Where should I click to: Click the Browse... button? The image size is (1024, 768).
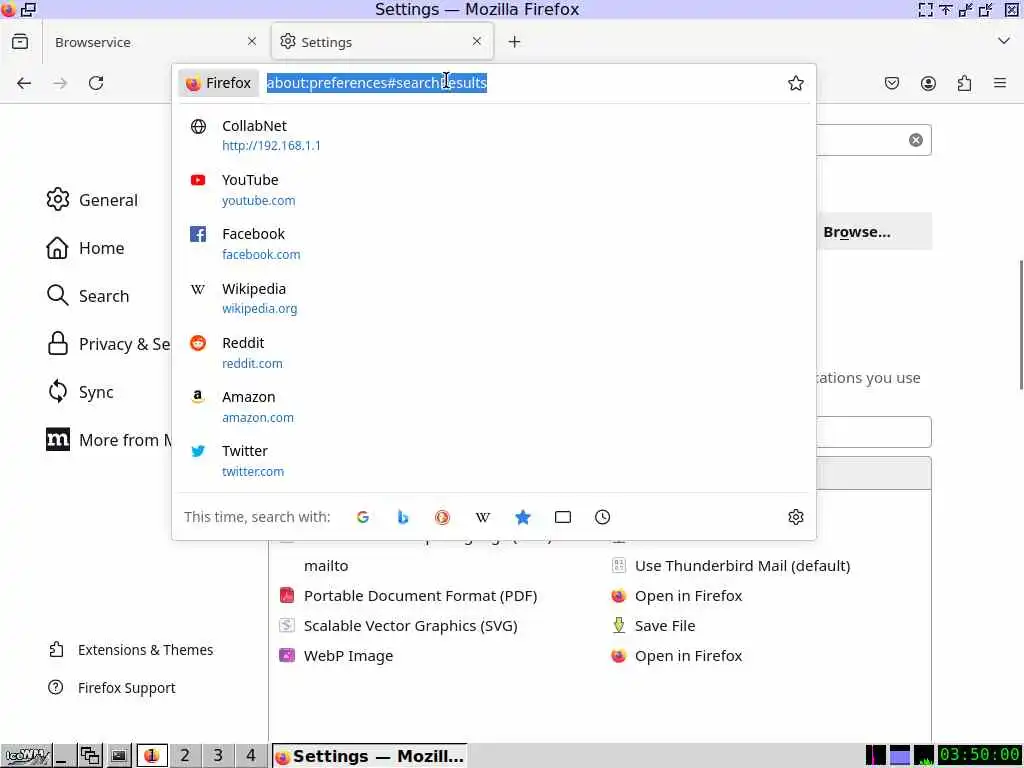(x=874, y=232)
